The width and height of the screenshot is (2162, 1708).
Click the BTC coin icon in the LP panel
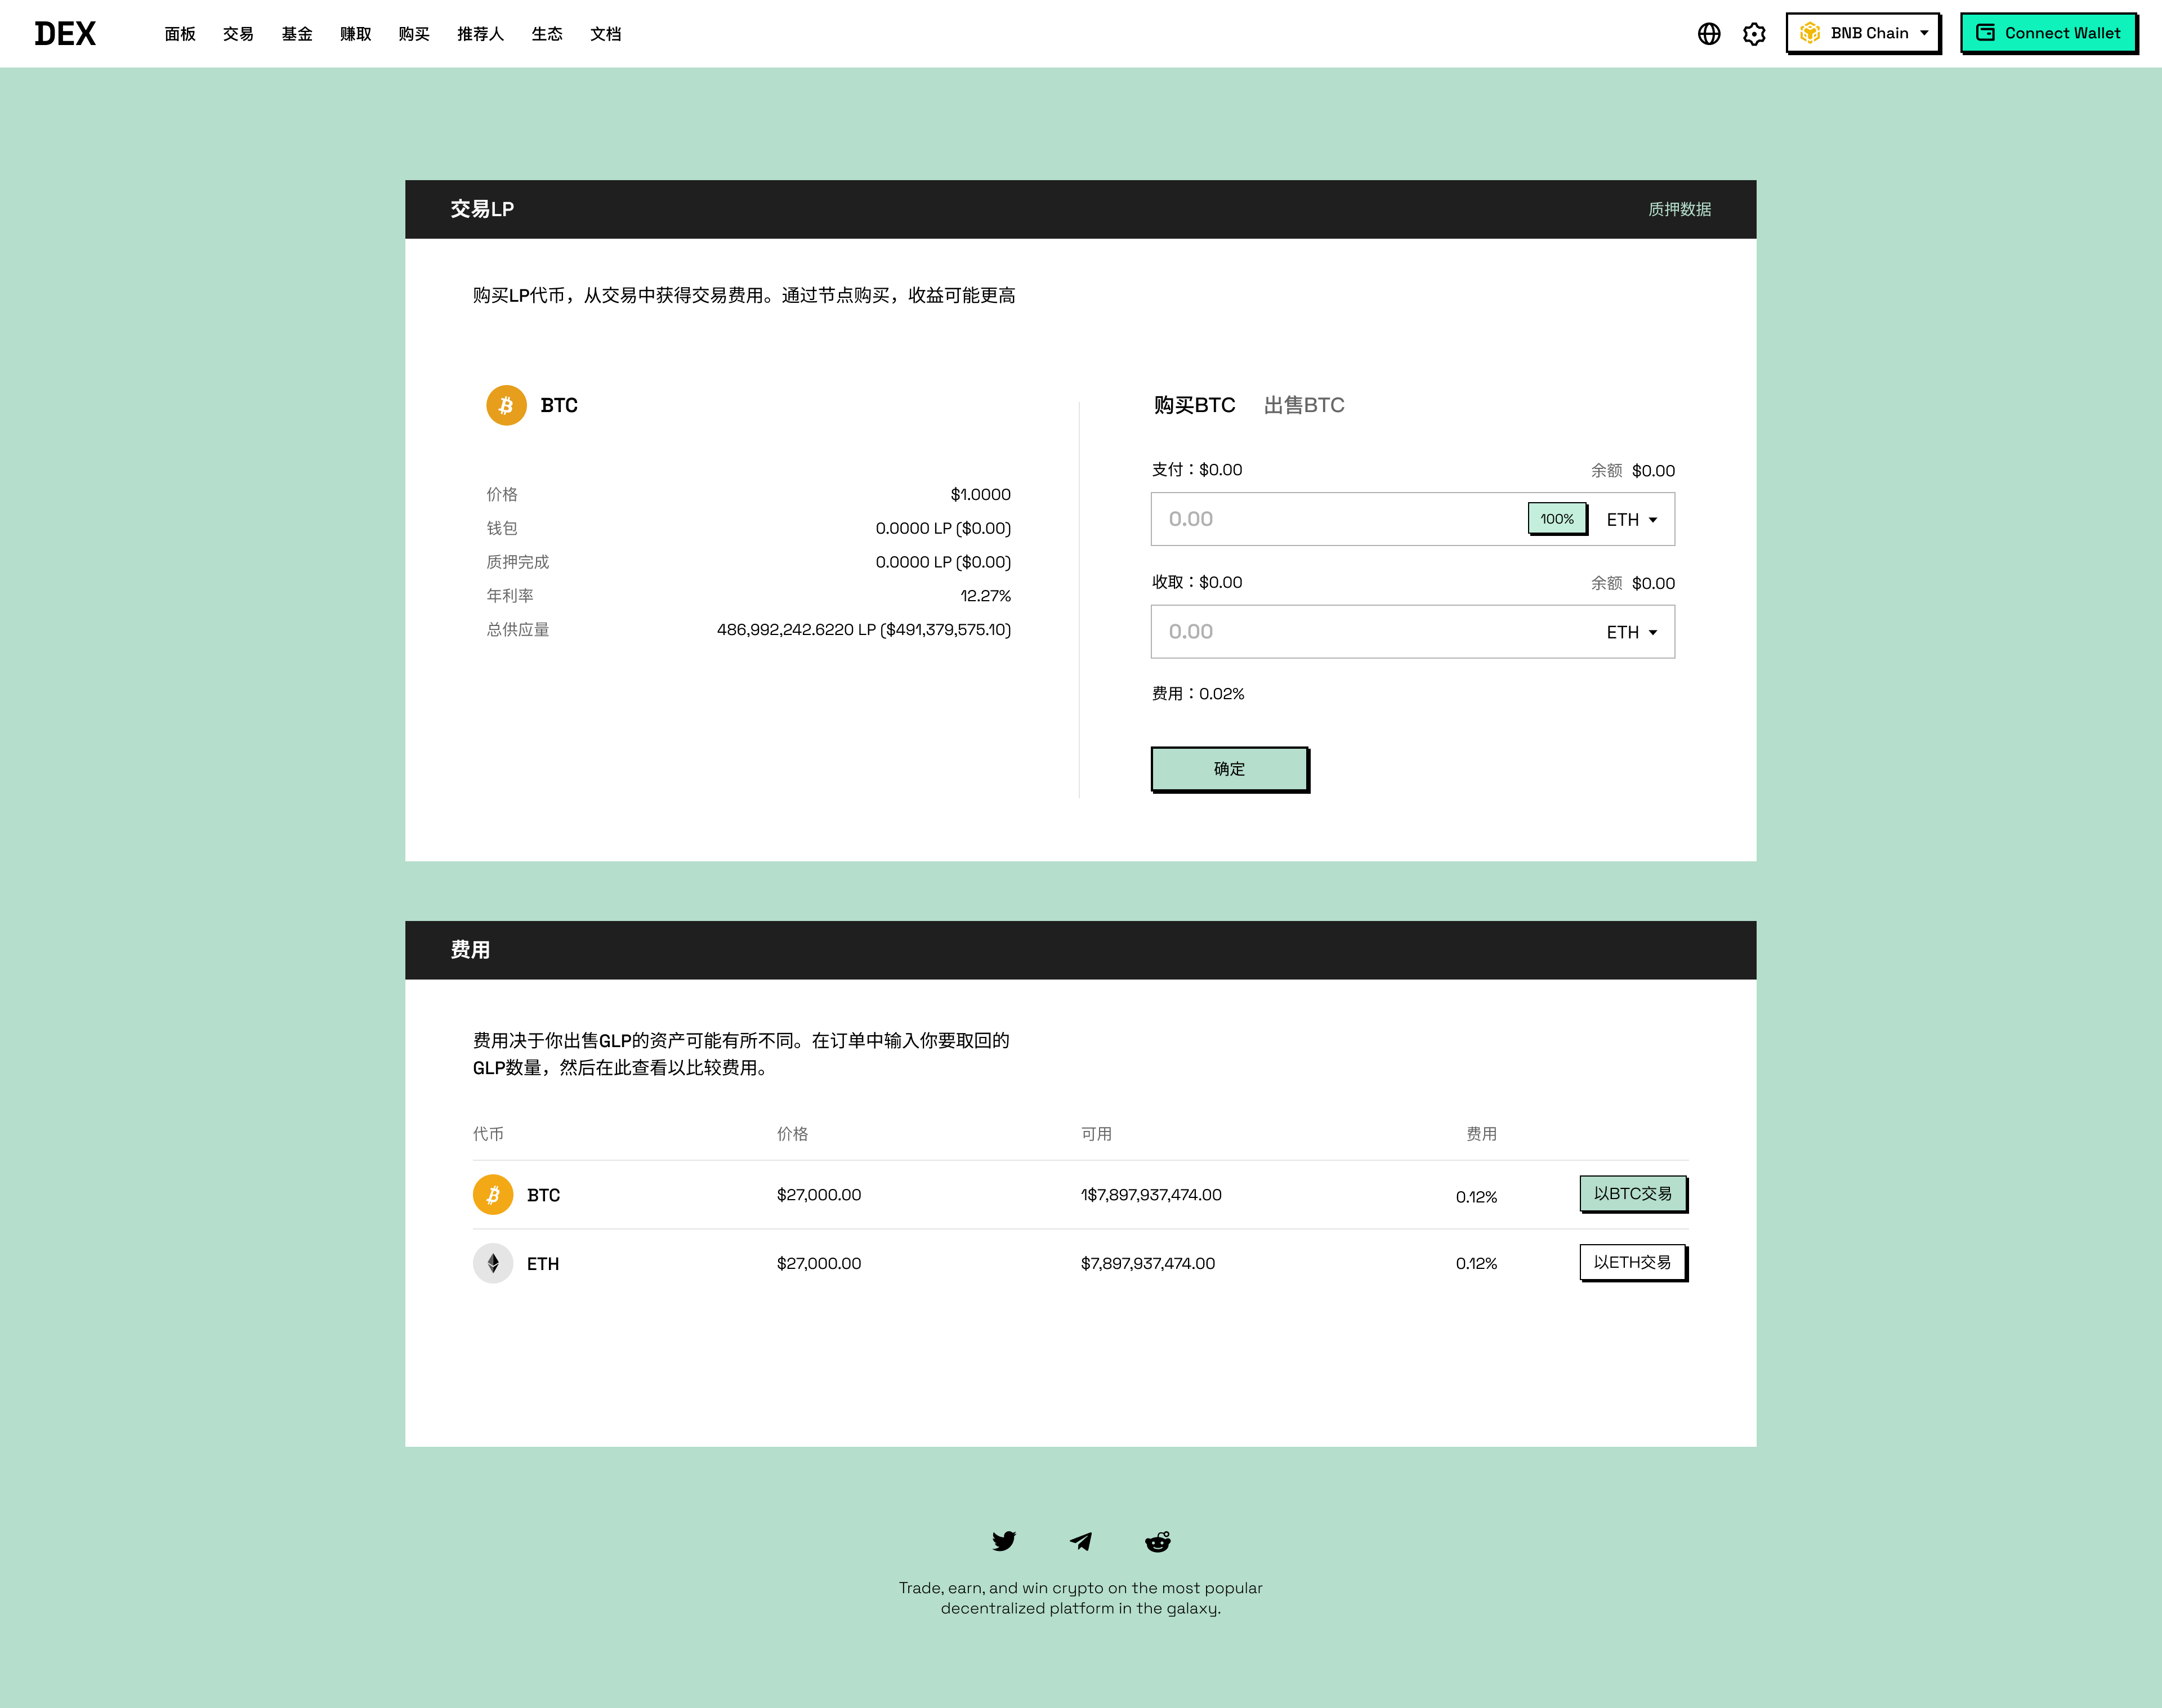point(506,405)
